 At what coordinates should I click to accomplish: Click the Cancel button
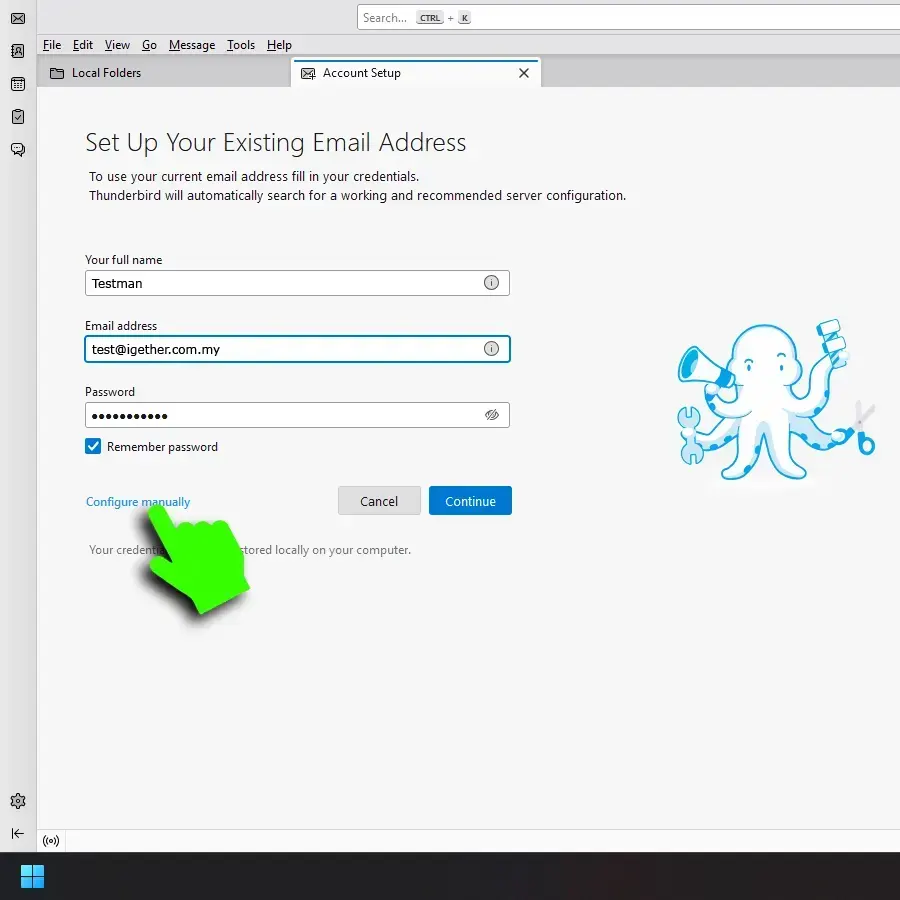click(379, 501)
